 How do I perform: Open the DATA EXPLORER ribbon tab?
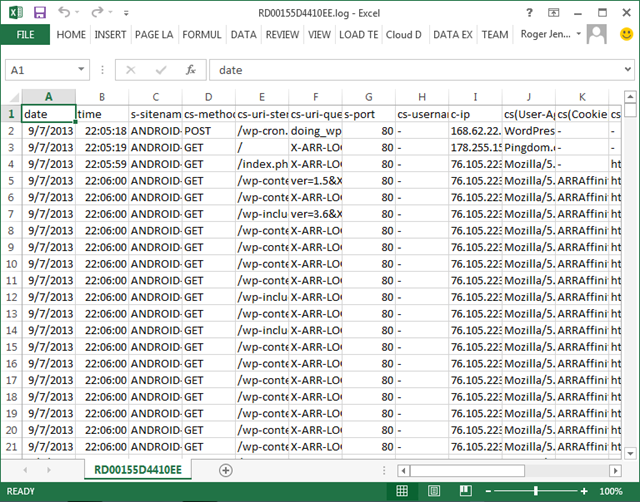coord(453,35)
